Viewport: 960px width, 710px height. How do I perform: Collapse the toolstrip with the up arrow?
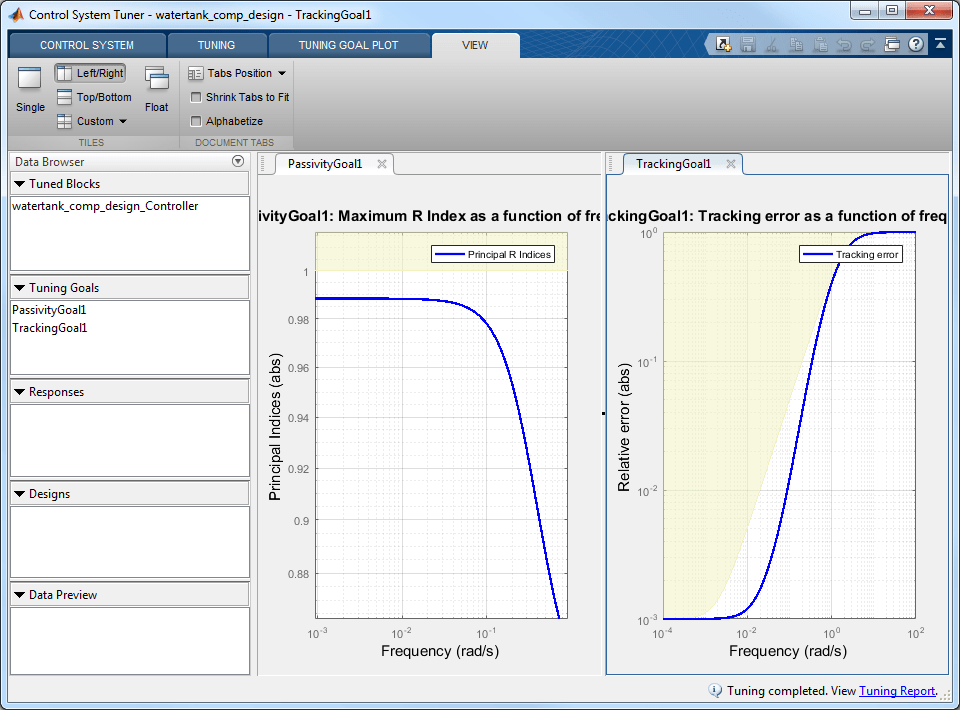tap(940, 45)
